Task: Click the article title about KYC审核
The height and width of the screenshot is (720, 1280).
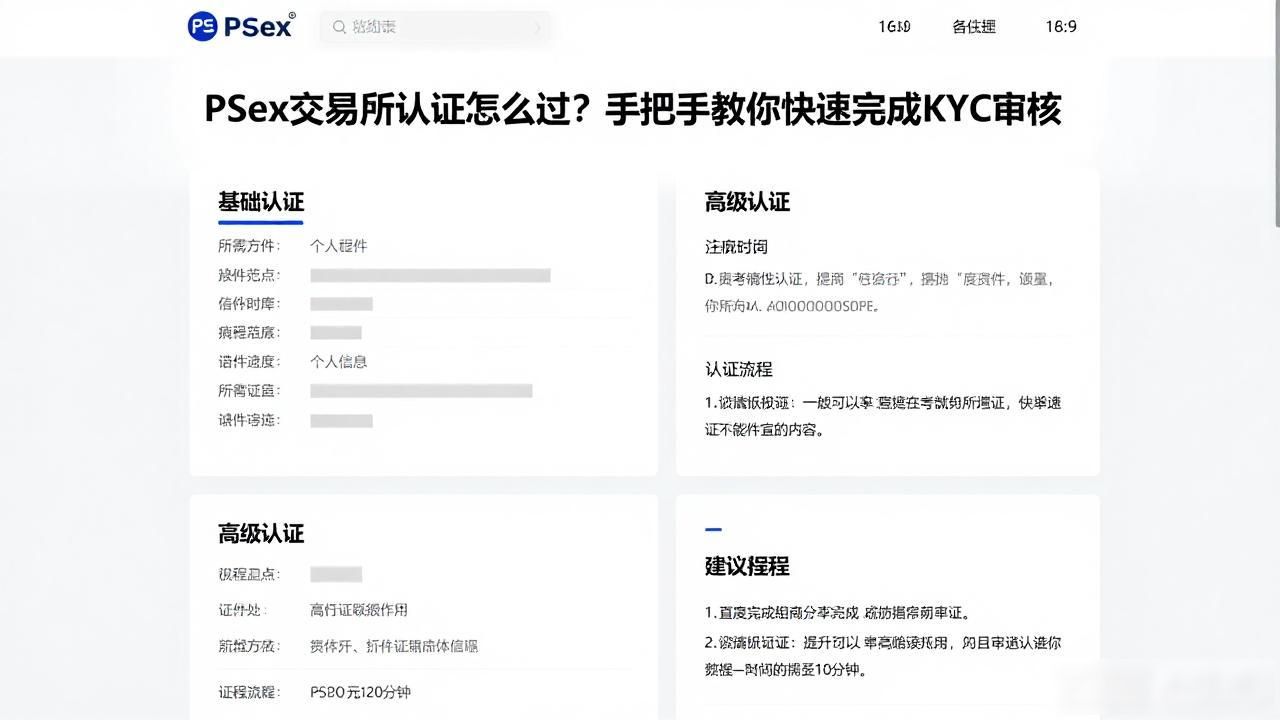Action: (x=632, y=109)
